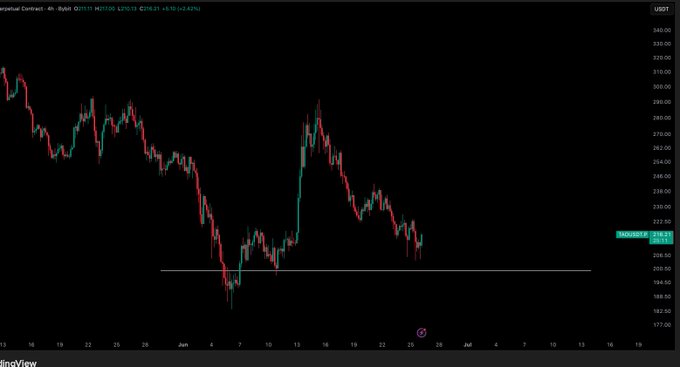Click the Jun label on time axis
This screenshot has width=680, height=367.
coord(183,345)
